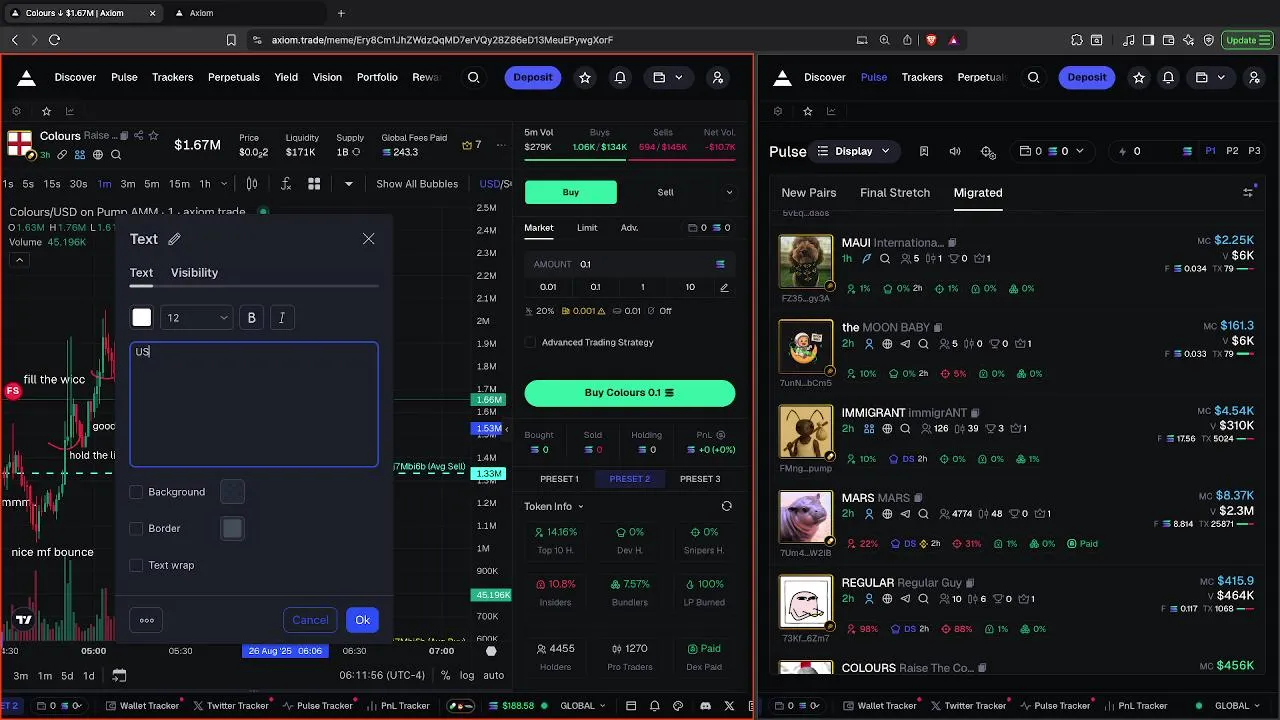Go to date calendar icon on chart
The height and width of the screenshot is (720, 1280).
pyautogui.click(x=119, y=675)
